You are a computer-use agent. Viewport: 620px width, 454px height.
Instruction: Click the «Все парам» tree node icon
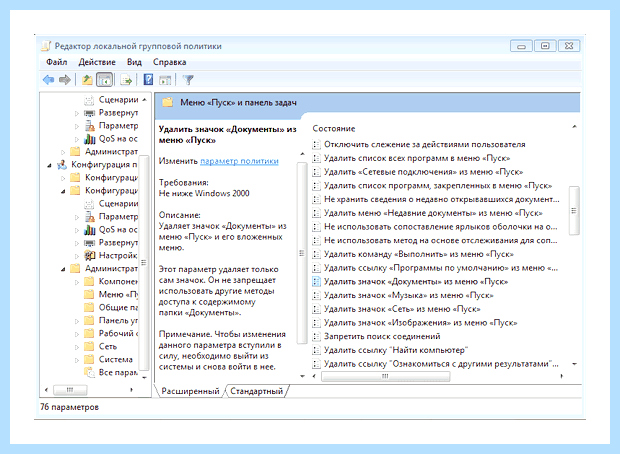90,373
